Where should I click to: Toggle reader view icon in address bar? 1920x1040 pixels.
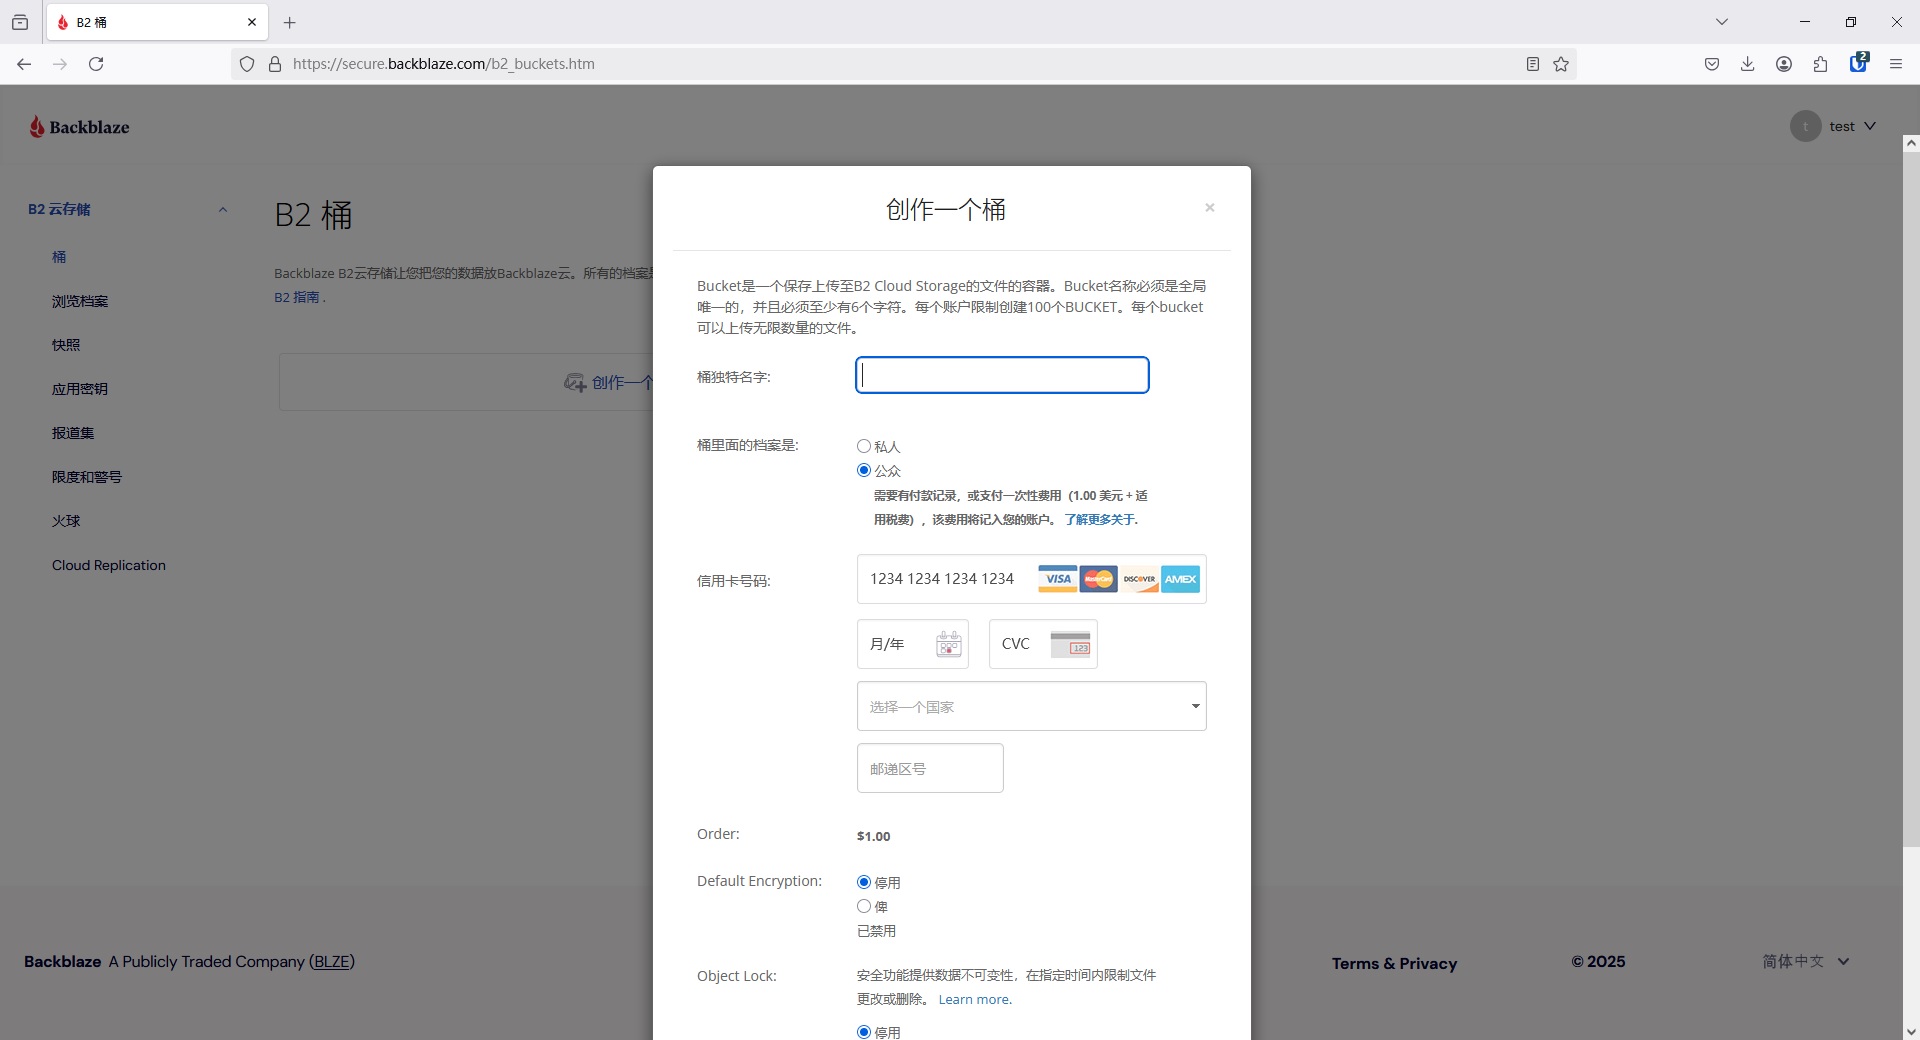[1532, 64]
